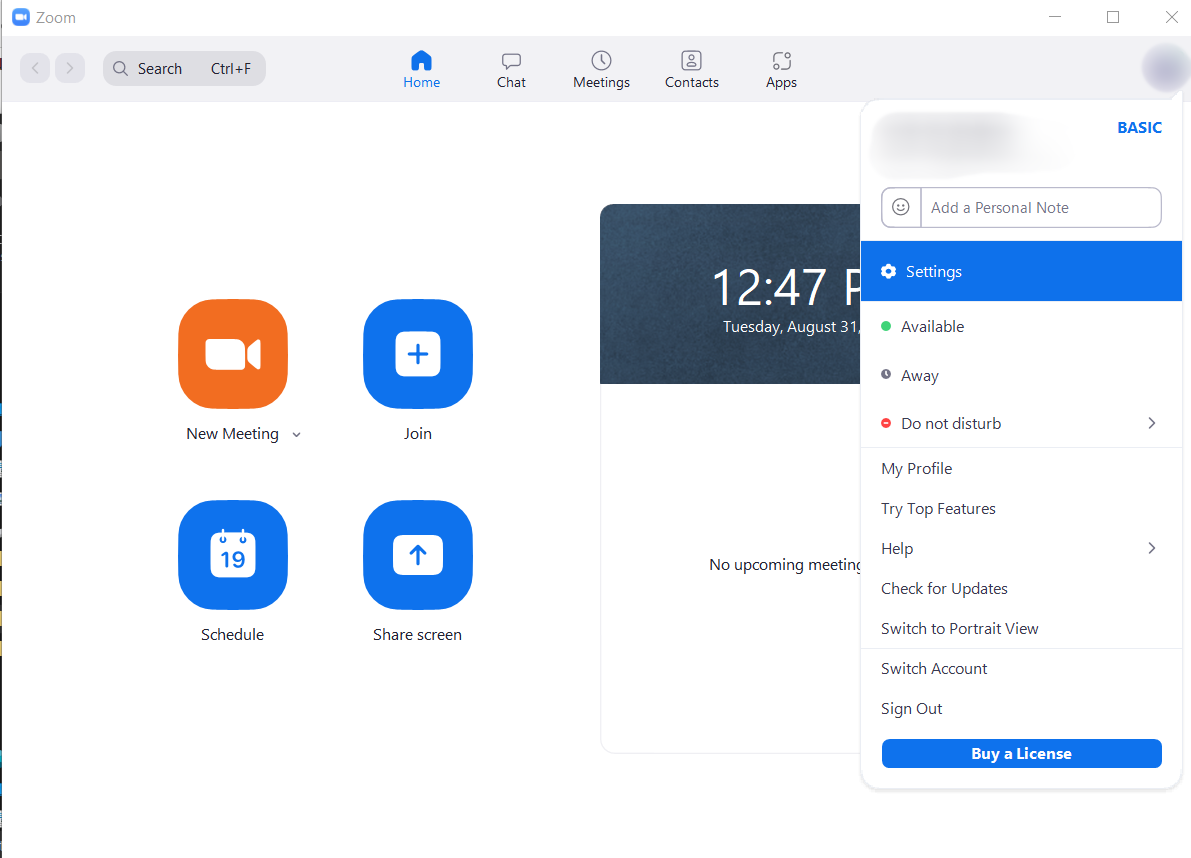Click the emoji icon beside personal note
Image resolution: width=1191 pixels, height=858 pixels.
(x=900, y=207)
